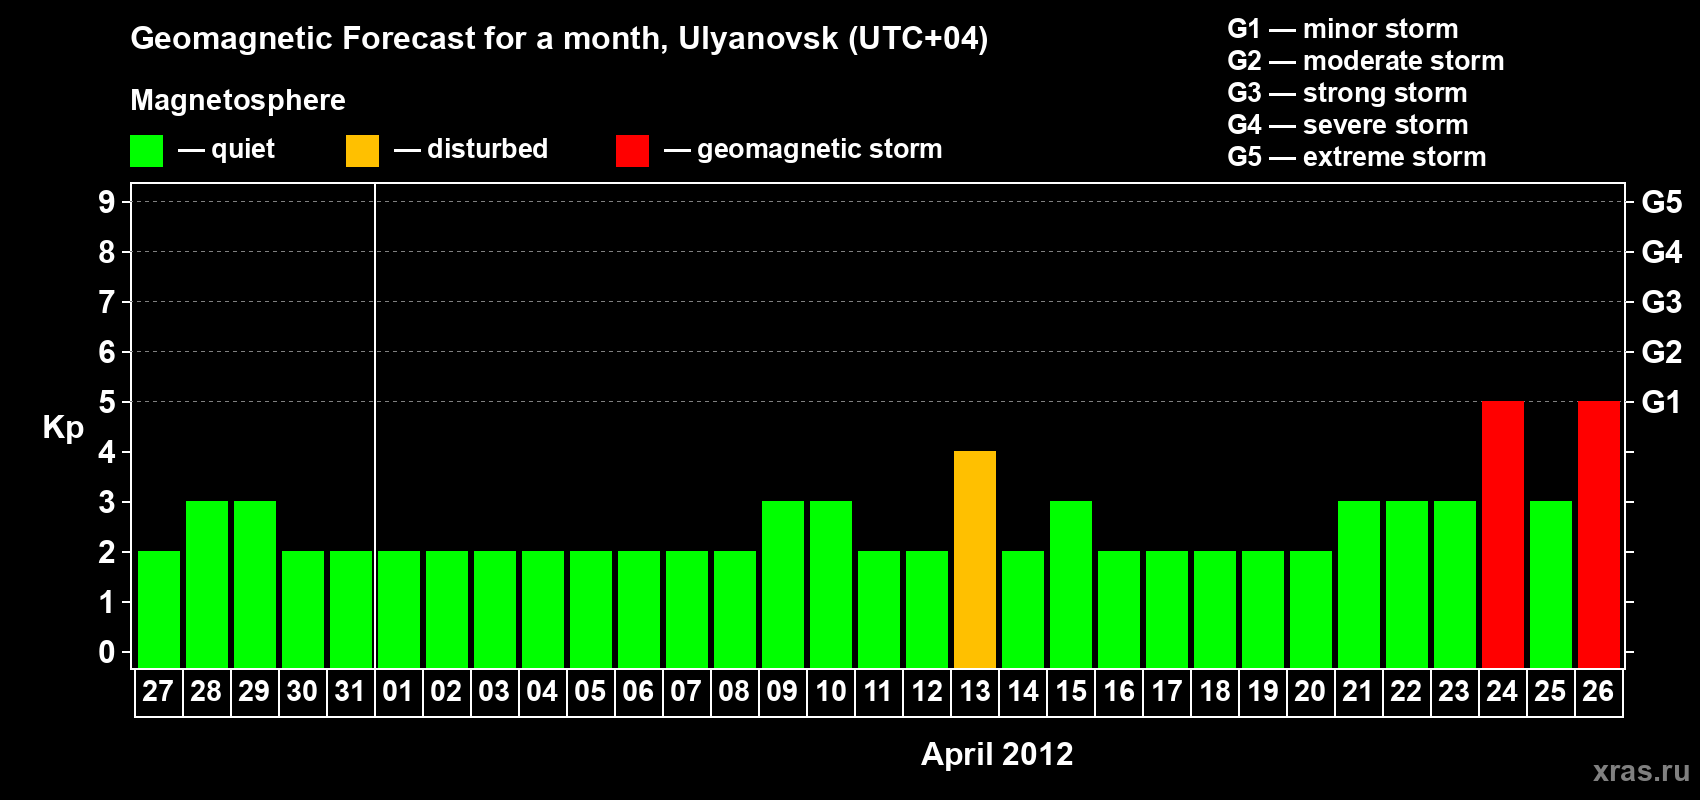Click the April 2012 month label
The height and width of the screenshot is (800, 1700).
(x=997, y=754)
